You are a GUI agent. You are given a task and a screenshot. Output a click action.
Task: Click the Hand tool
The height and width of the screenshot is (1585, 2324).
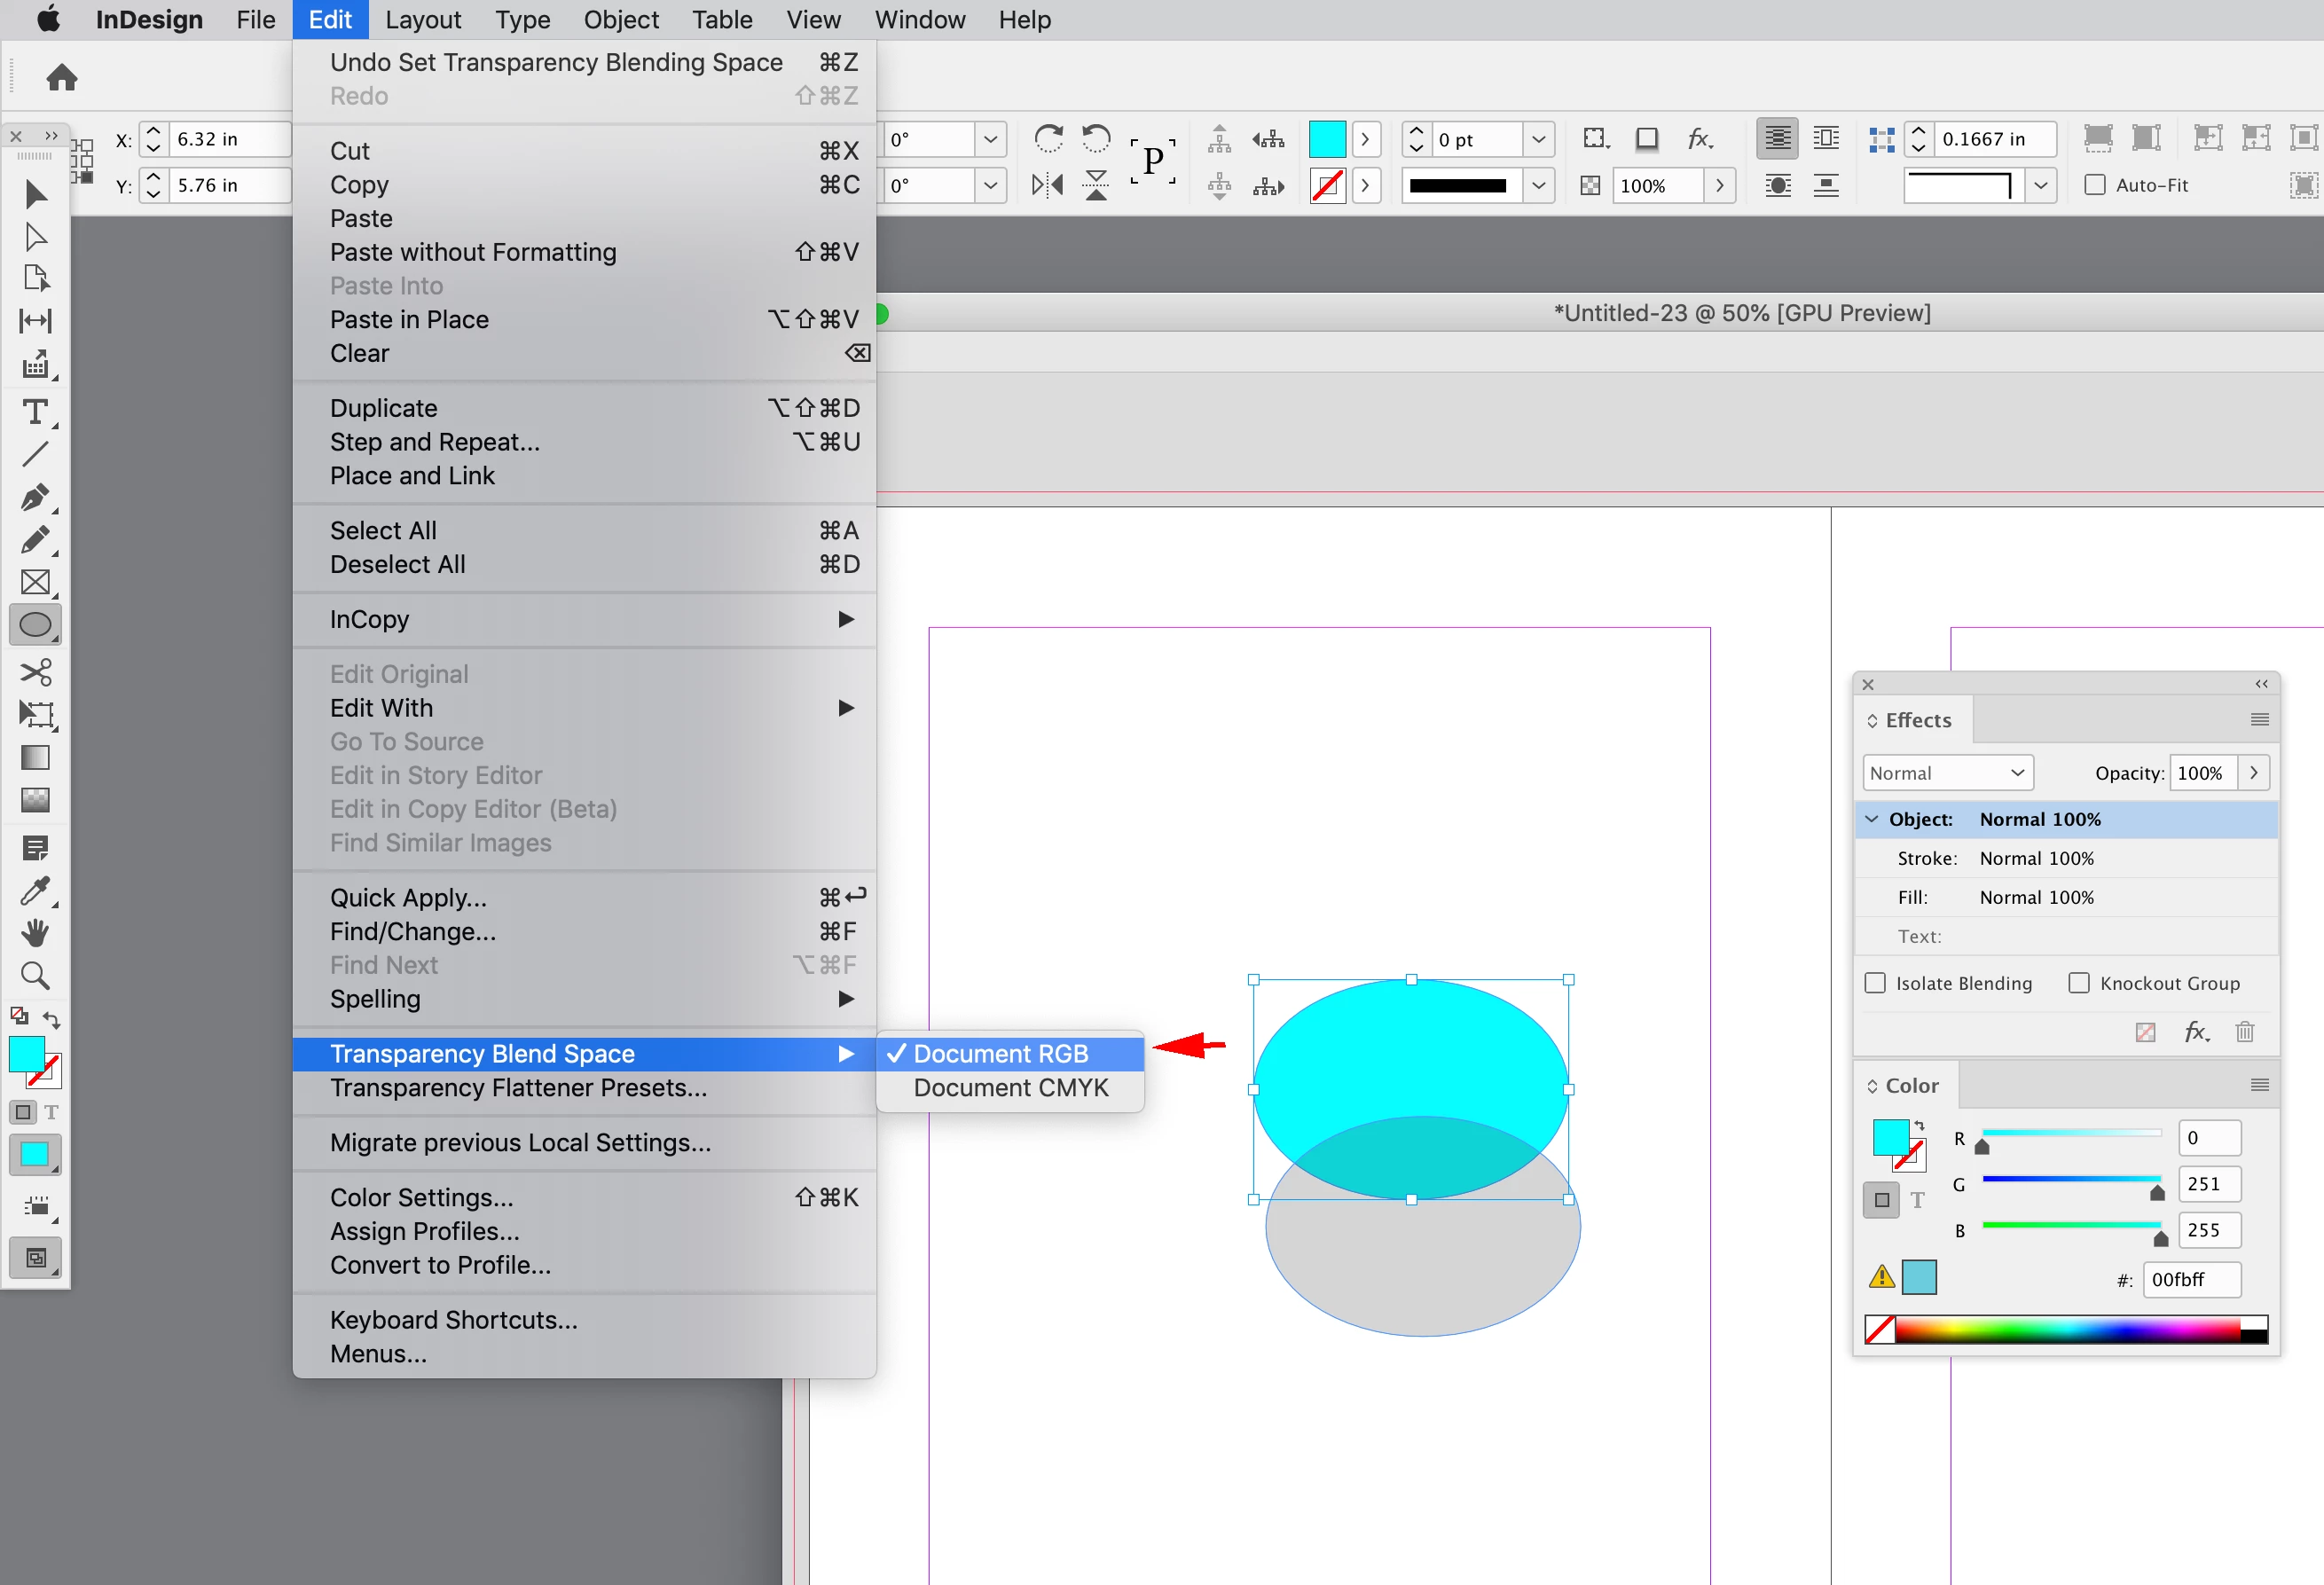tap(35, 933)
